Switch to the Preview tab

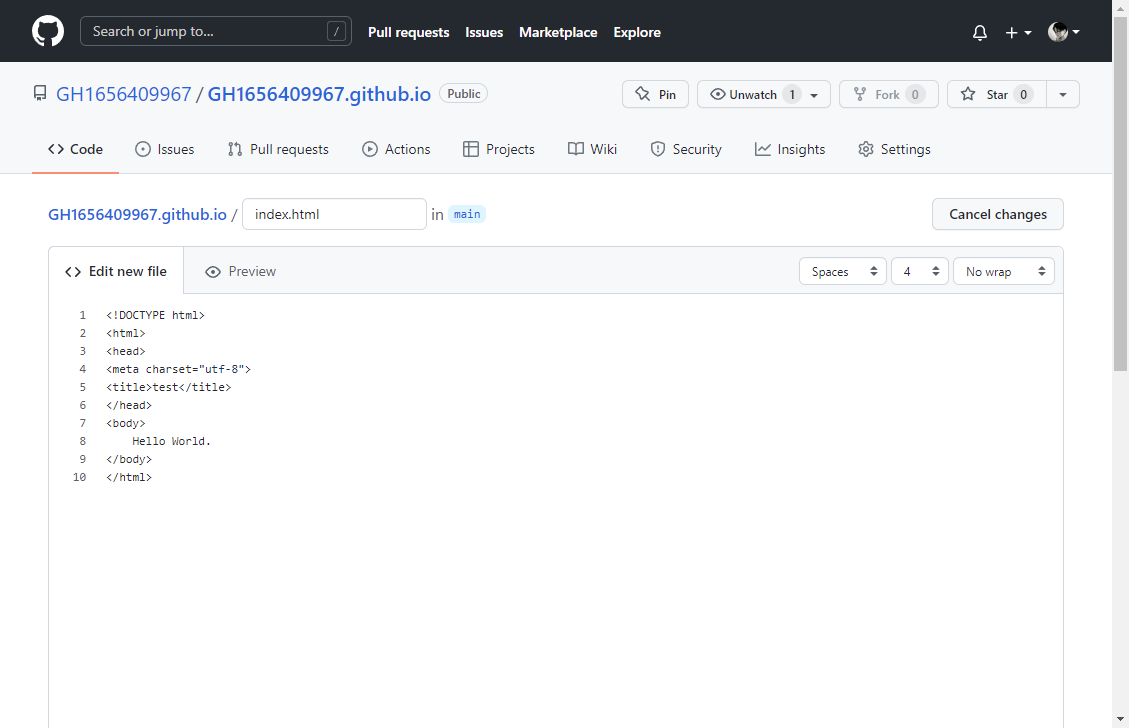pos(240,271)
